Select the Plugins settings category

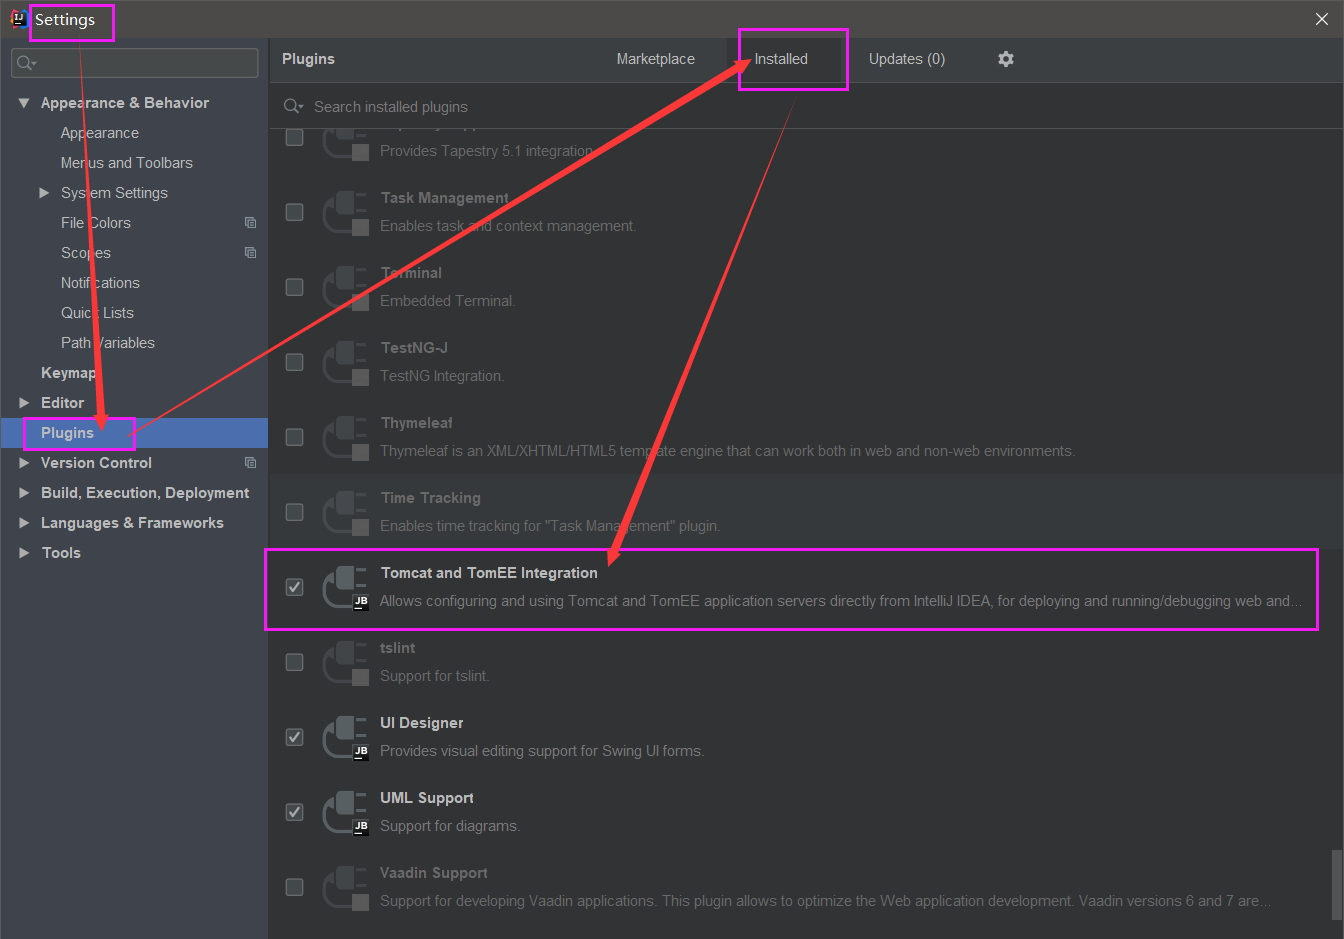pos(134,433)
